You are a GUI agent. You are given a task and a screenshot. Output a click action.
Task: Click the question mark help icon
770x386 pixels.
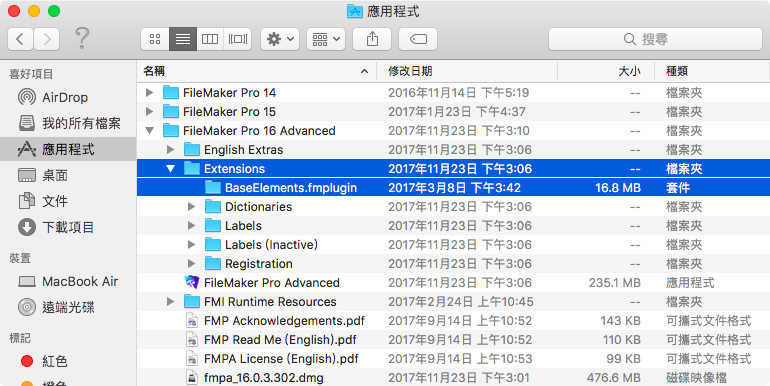[x=82, y=38]
